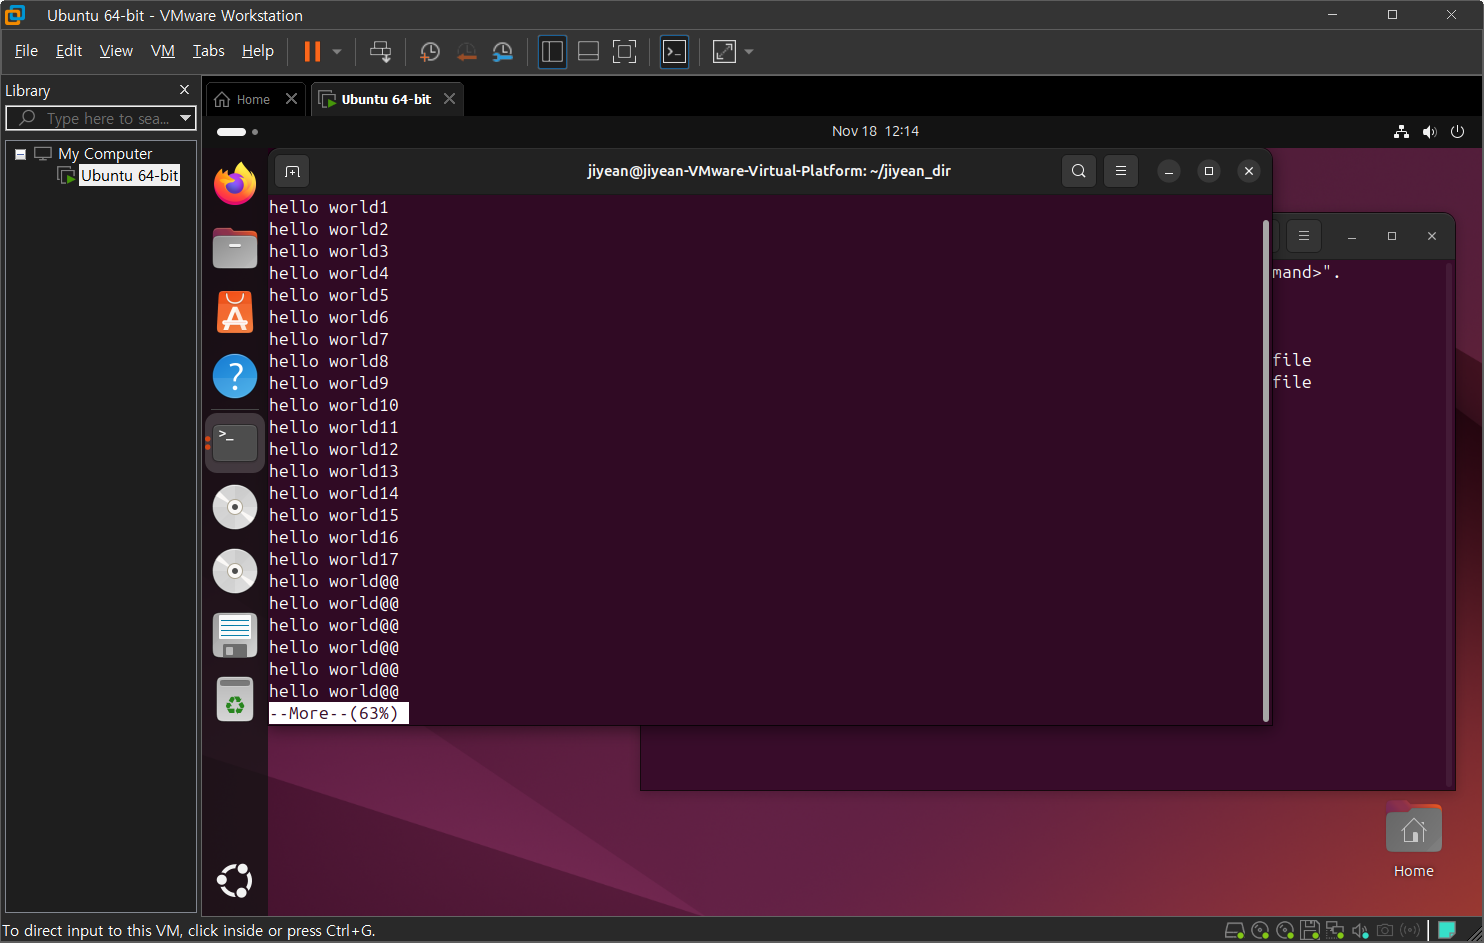Click the --More--(63%) pager prompt
The height and width of the screenshot is (943, 1484).
click(338, 713)
